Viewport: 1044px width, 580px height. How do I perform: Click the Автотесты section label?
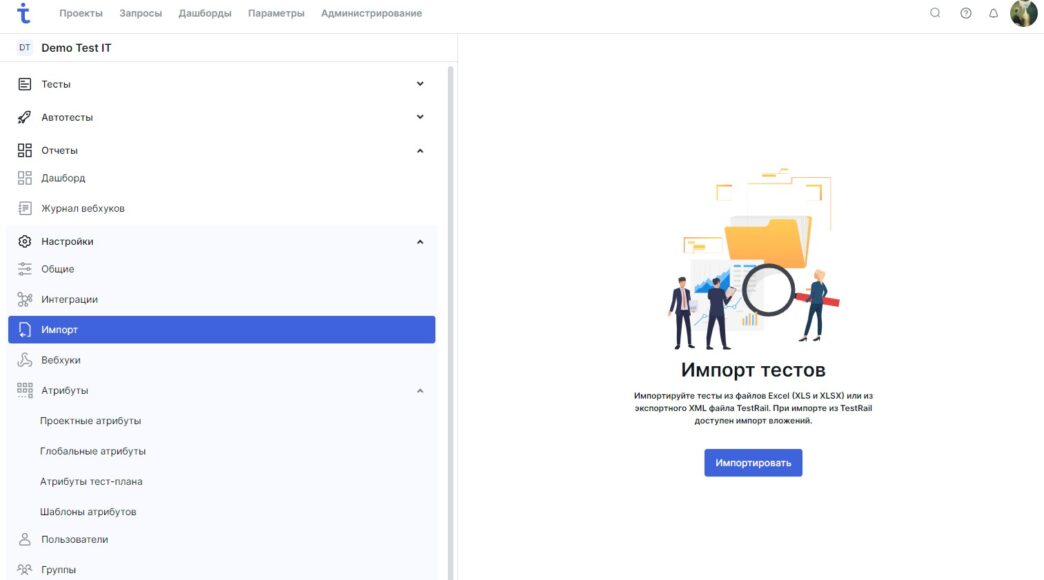coord(67,117)
